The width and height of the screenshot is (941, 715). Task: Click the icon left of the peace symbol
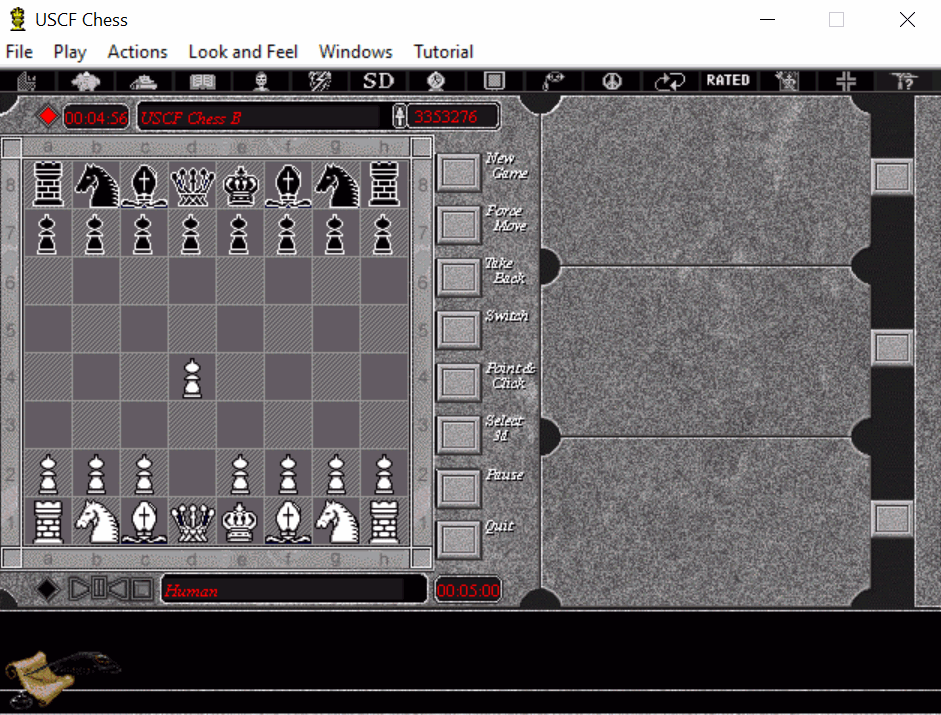[553, 80]
